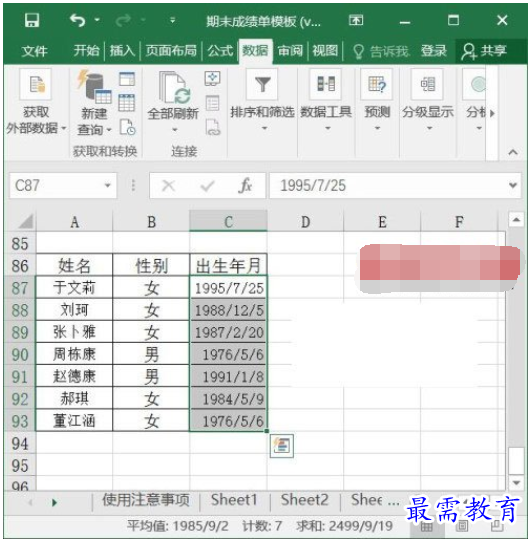Viewport: 528px width, 541px height.
Task: Switch to the 视图 tab
Action: (x=325, y=51)
